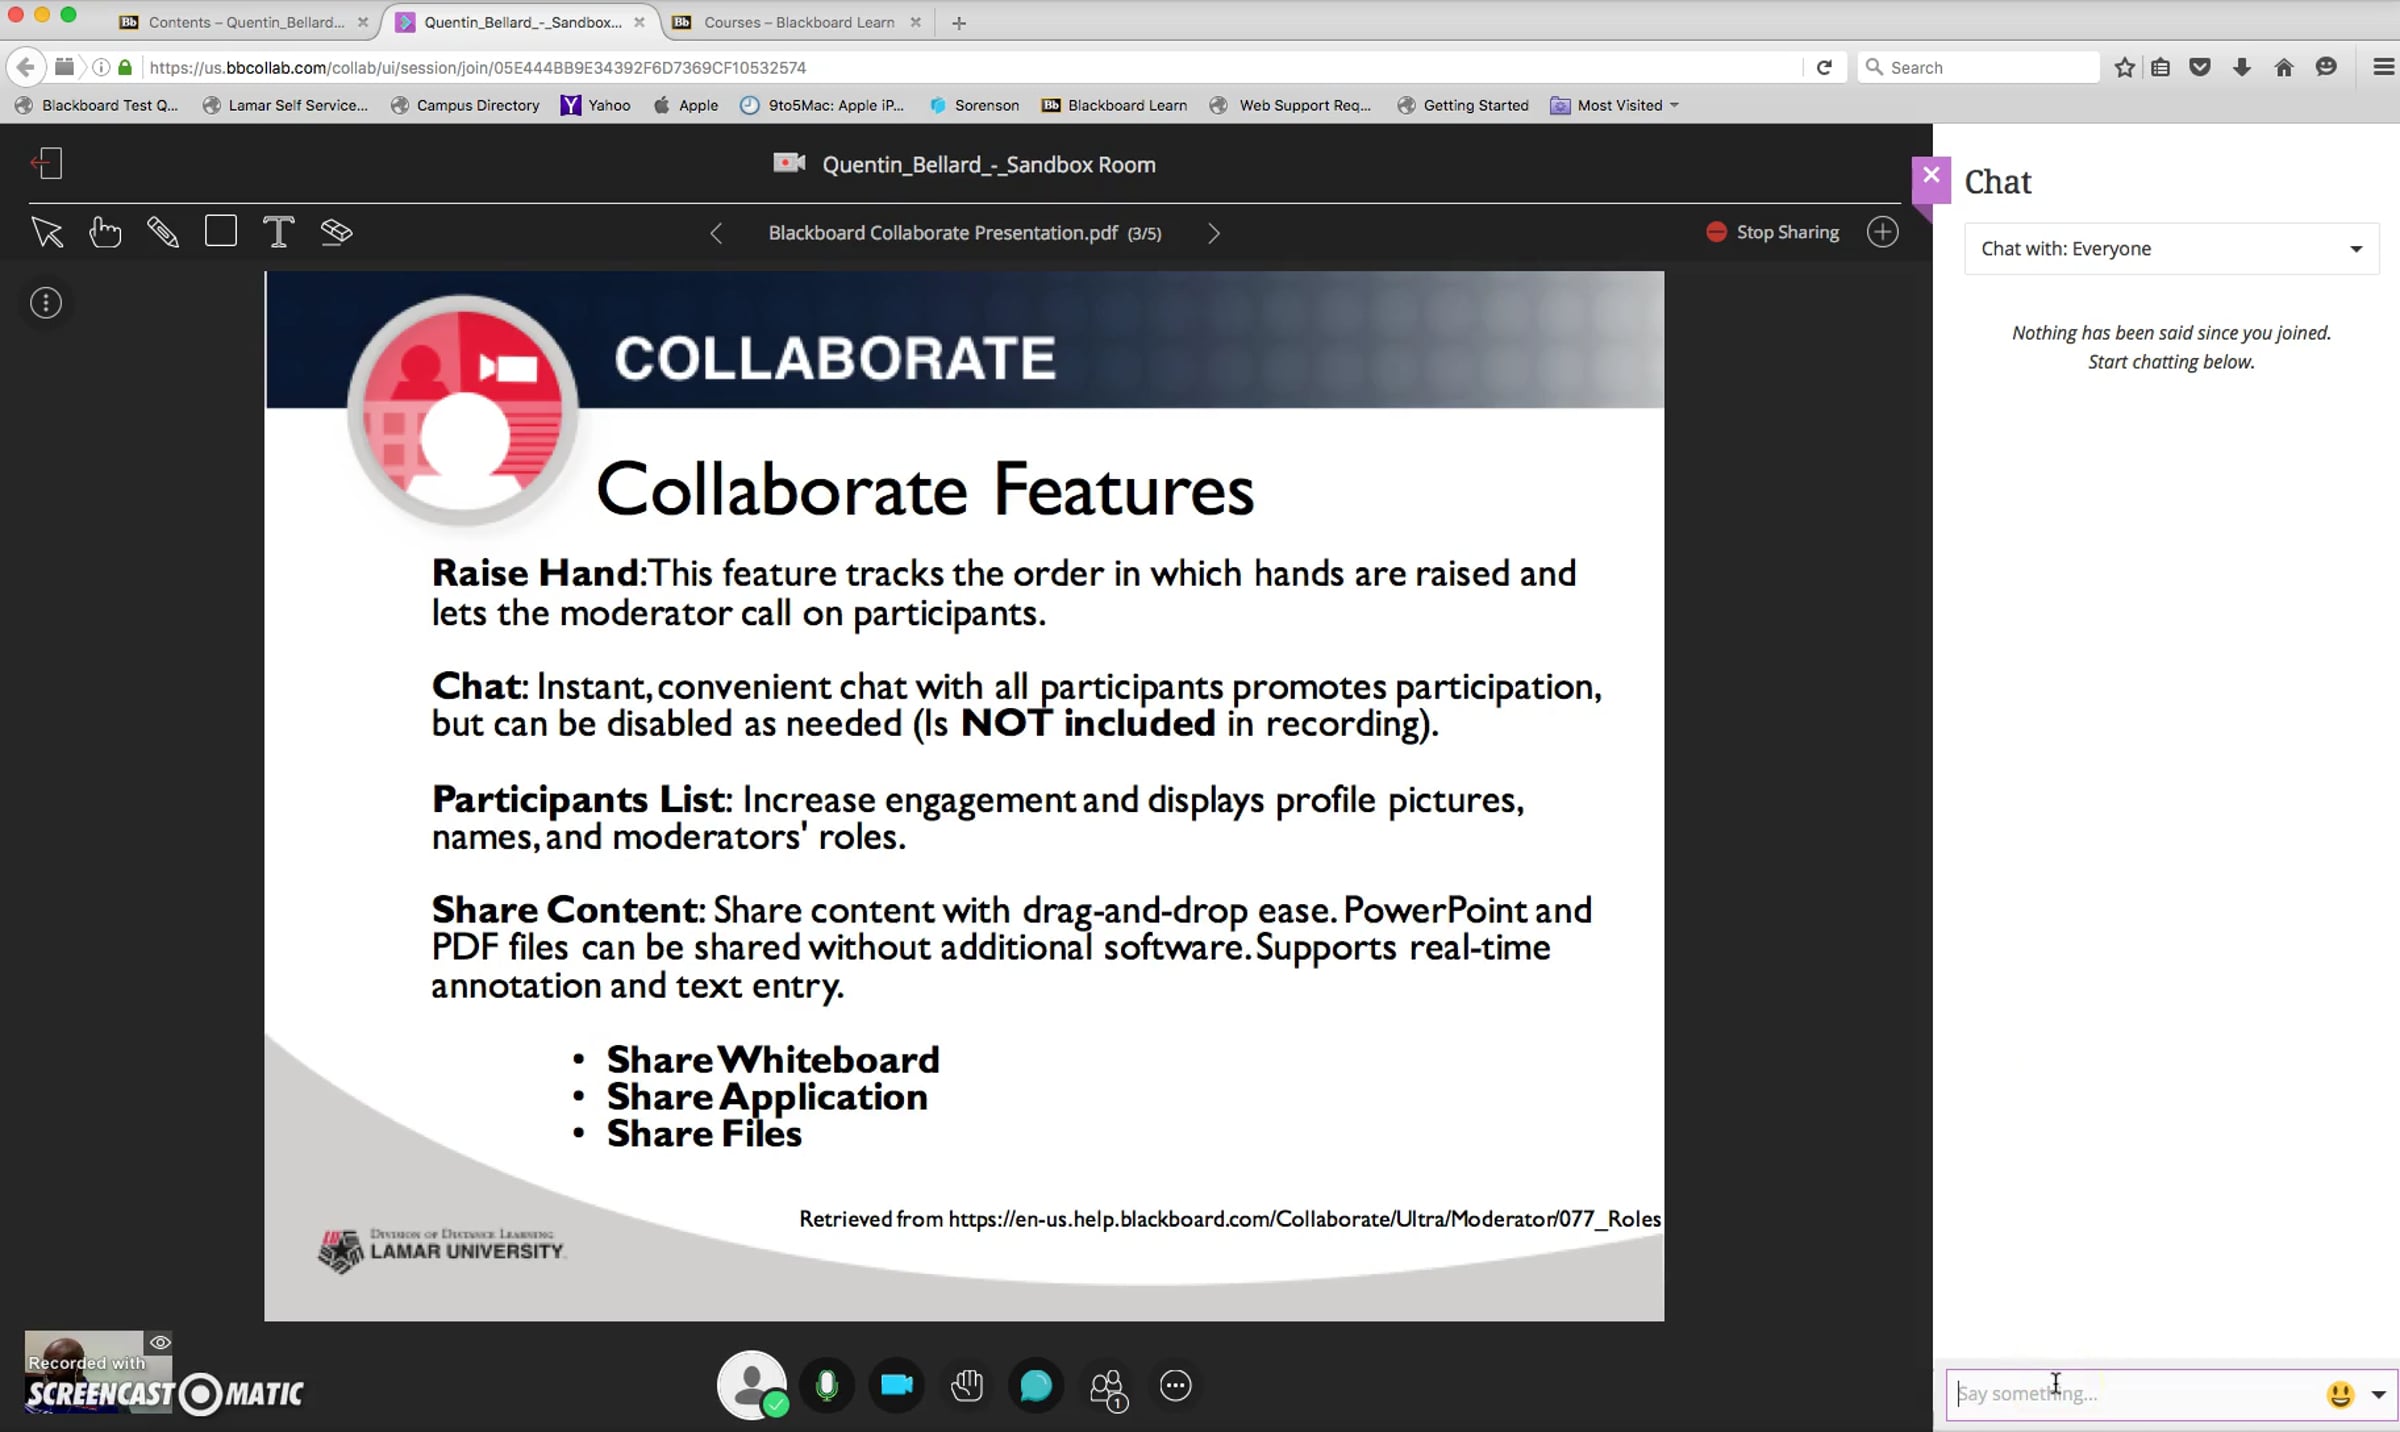Viewport: 2400px width, 1432px height.
Task: Open the Campus Directory bookmark
Action: [465, 105]
